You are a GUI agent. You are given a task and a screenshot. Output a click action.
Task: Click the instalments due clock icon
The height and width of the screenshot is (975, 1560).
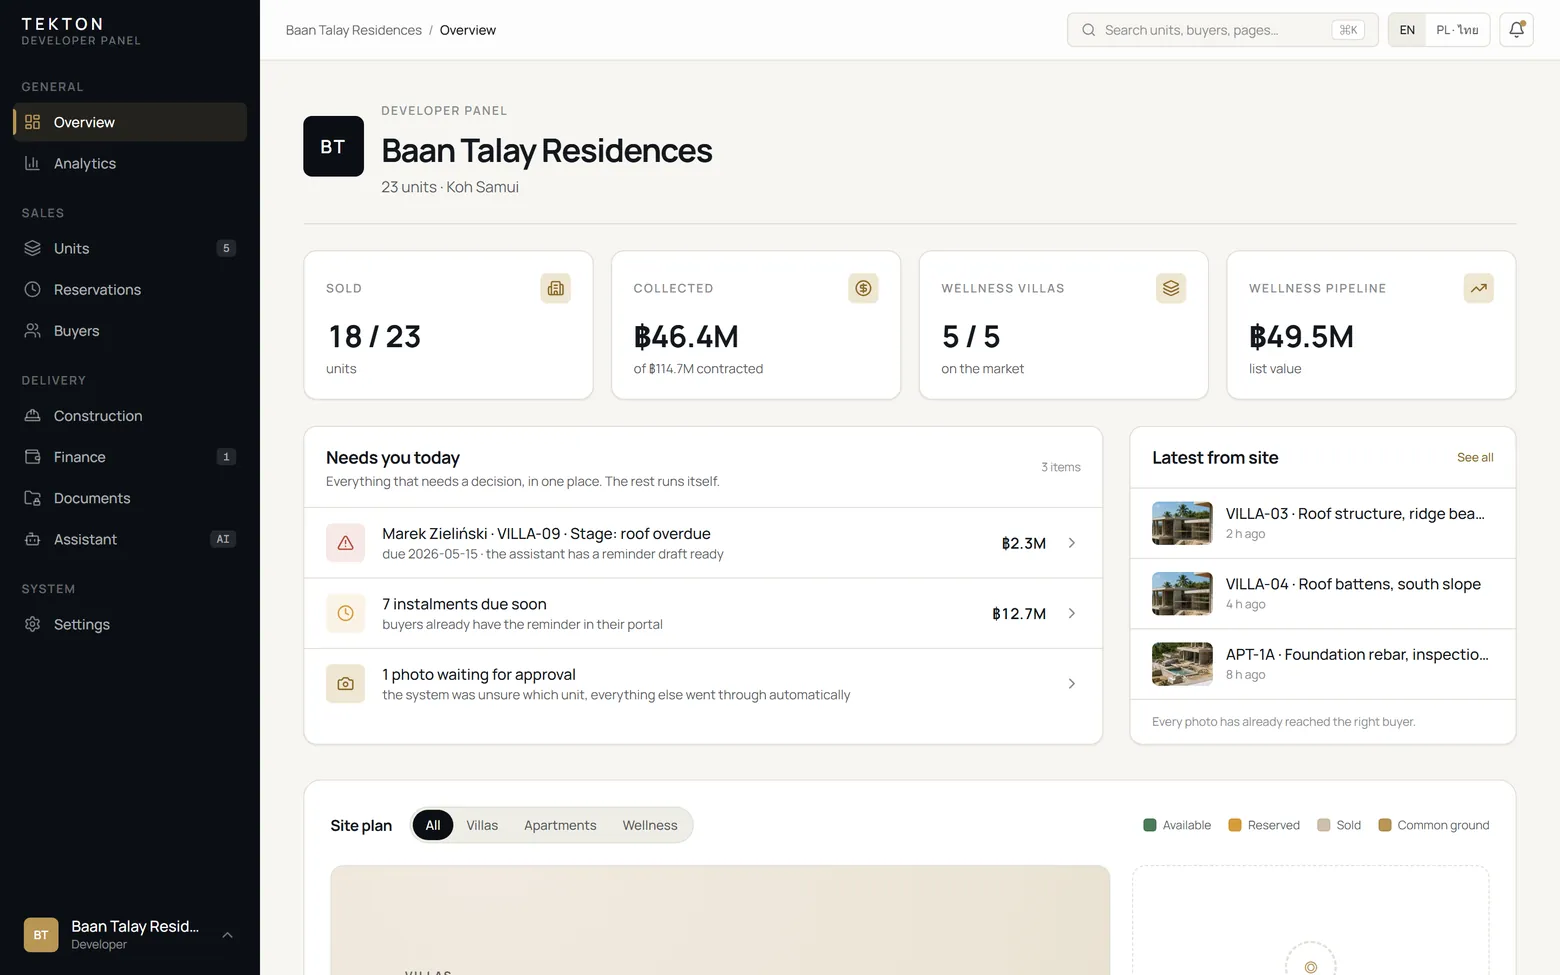coord(345,613)
